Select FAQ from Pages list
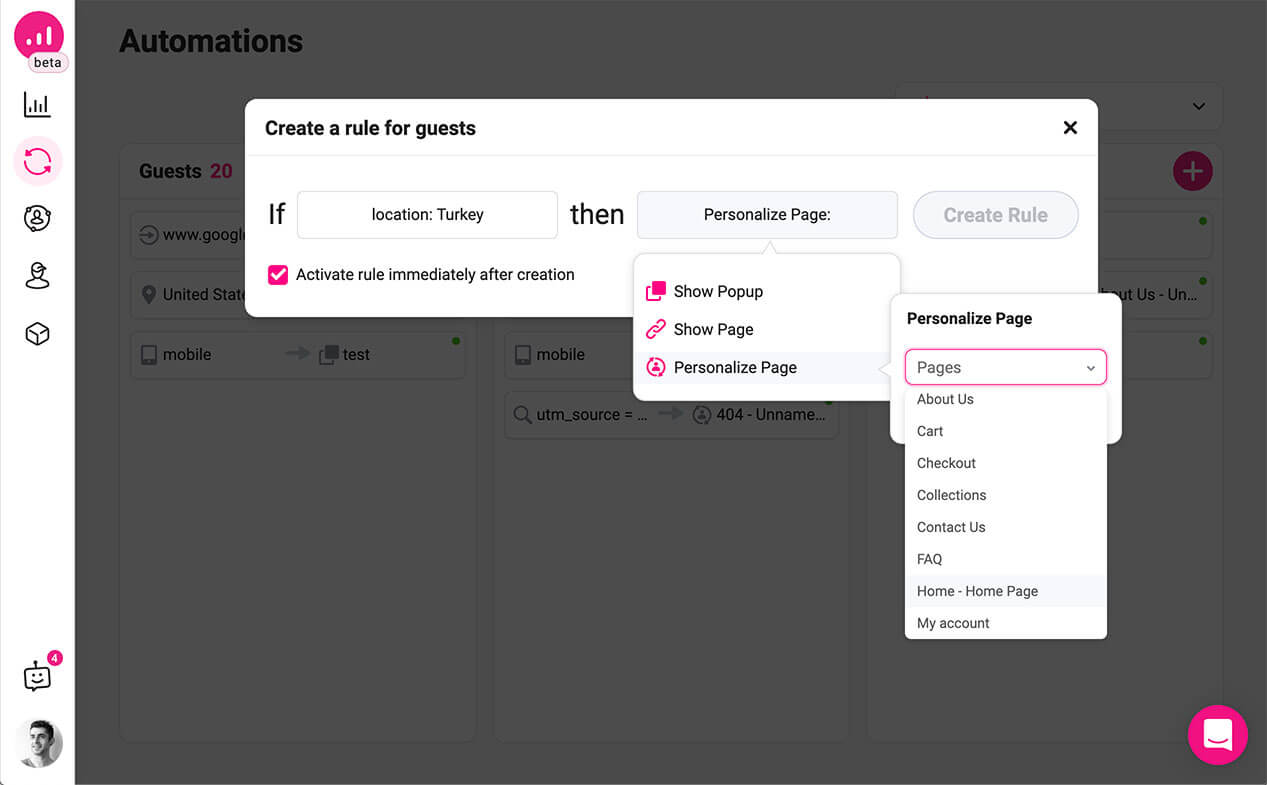 tap(1006, 559)
